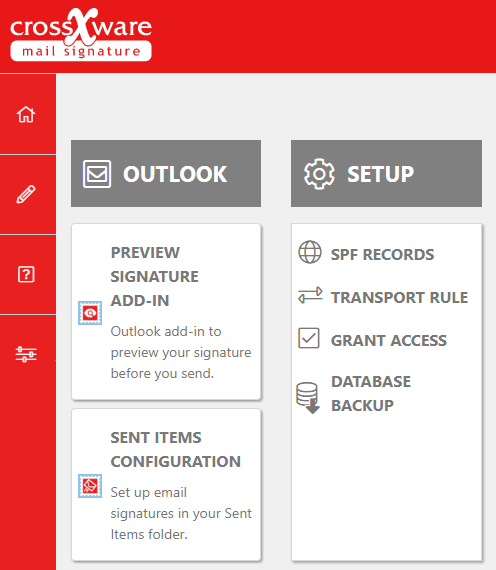Click the gear icon in Setup header
496x570 pixels.
point(319,174)
